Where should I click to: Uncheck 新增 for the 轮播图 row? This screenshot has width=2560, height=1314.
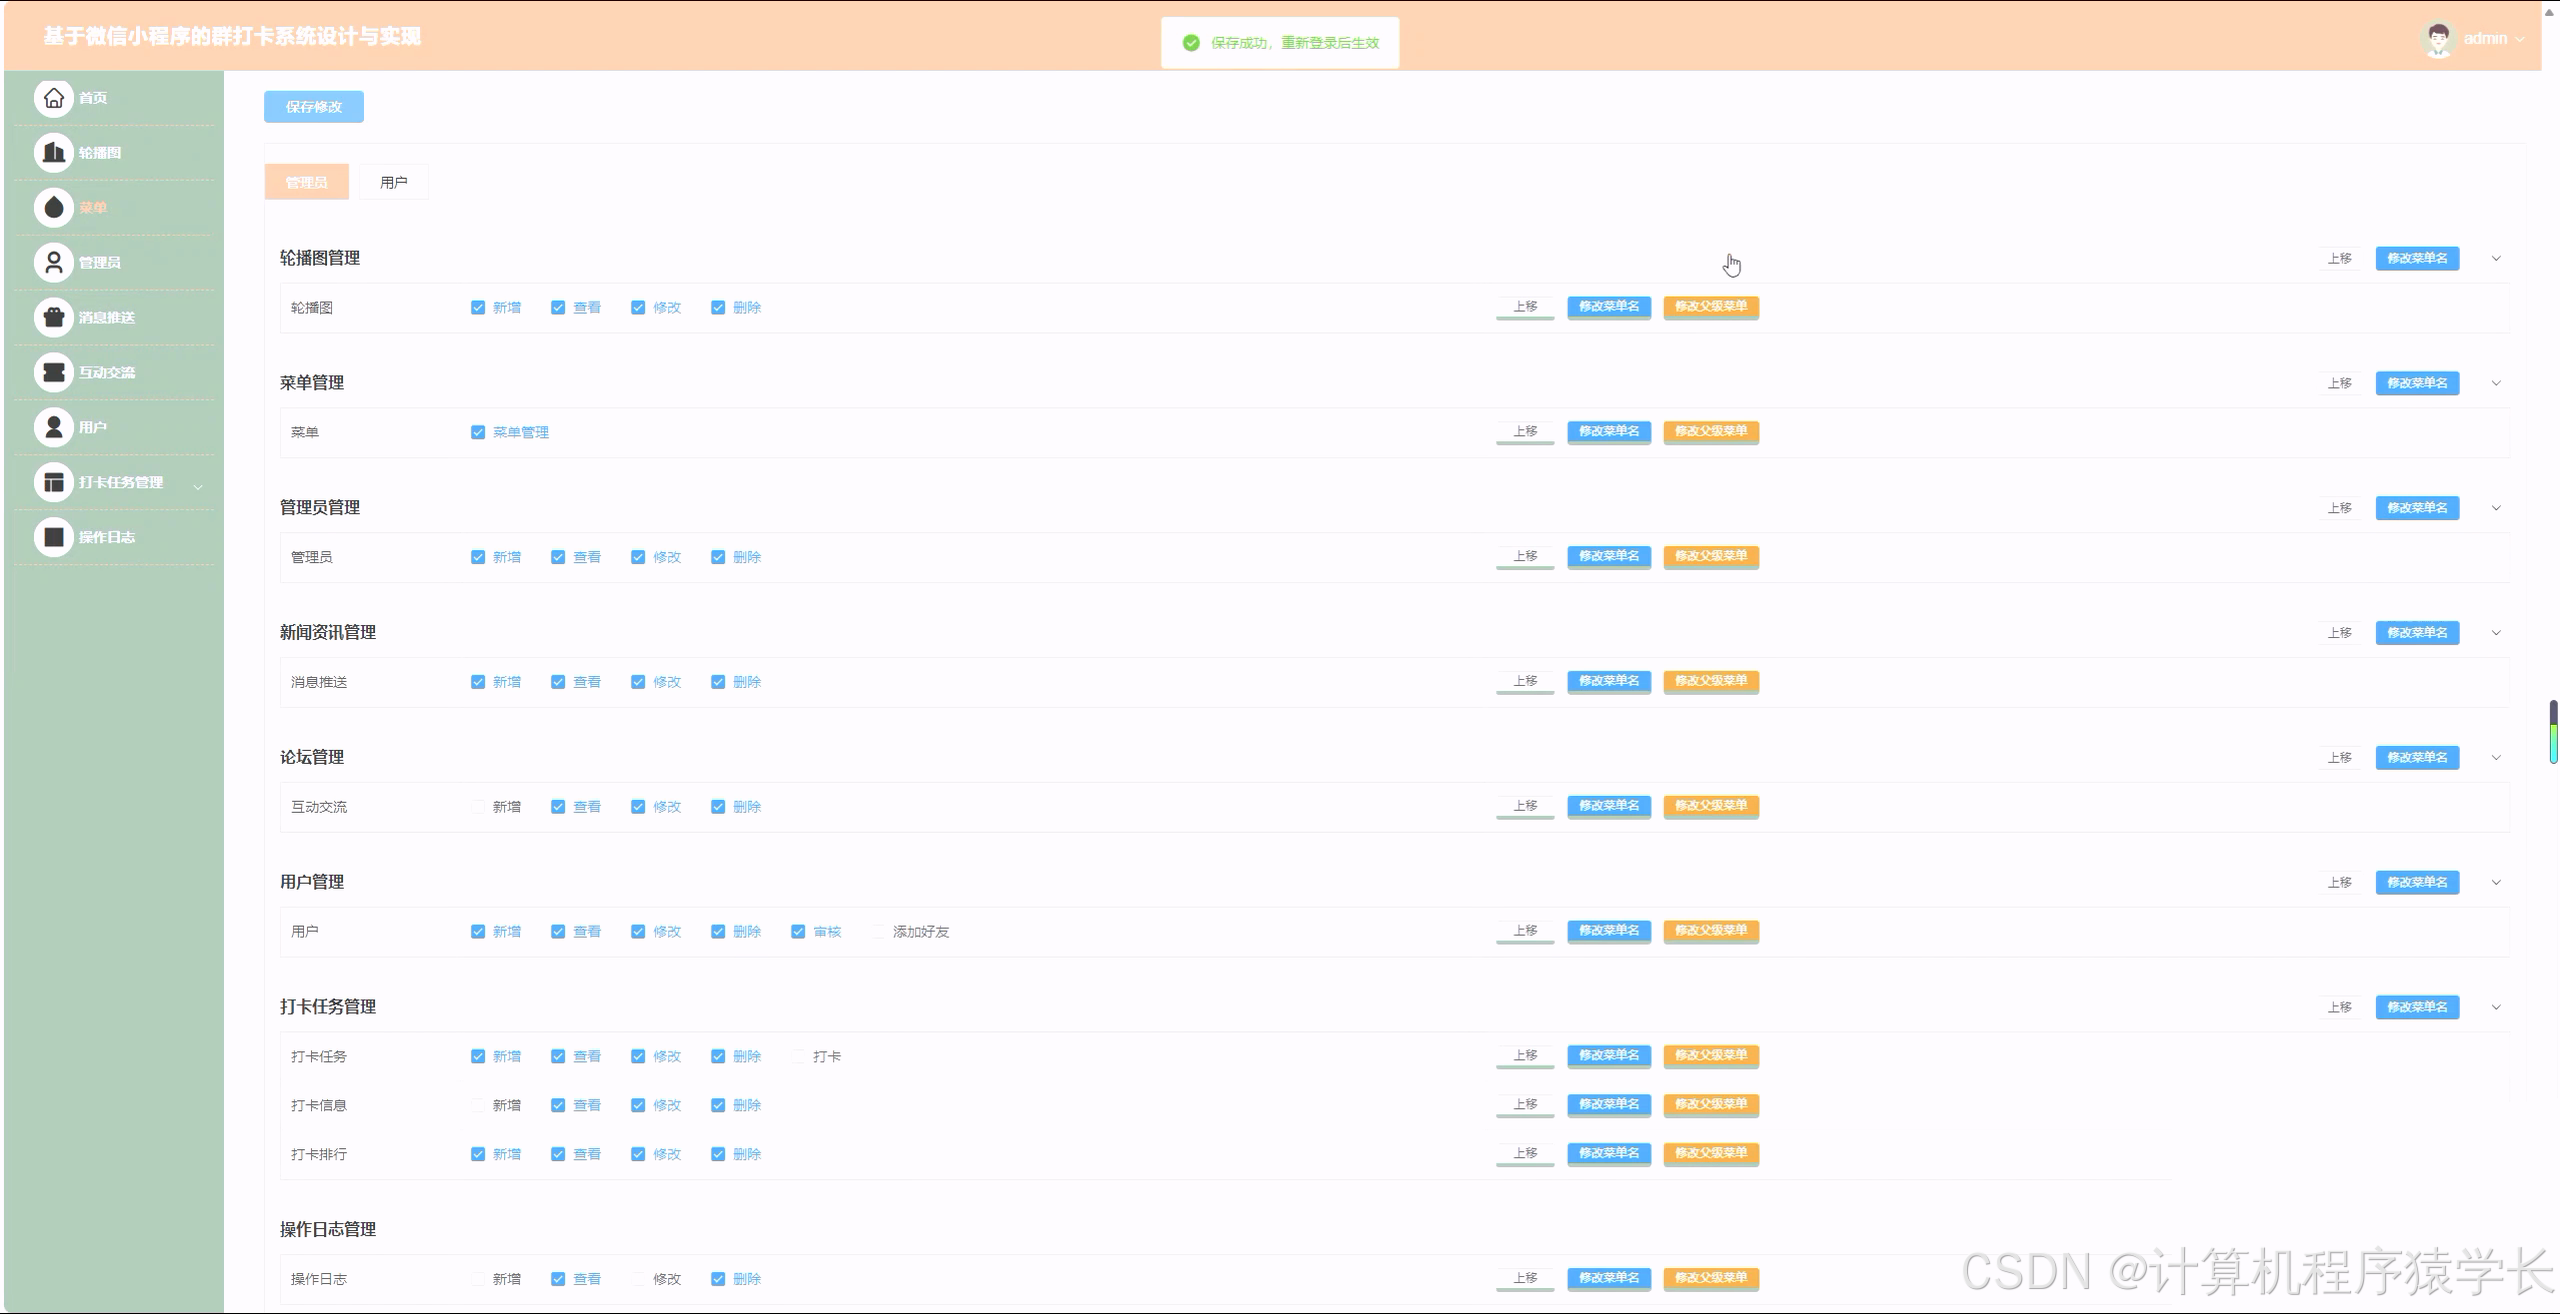[478, 308]
